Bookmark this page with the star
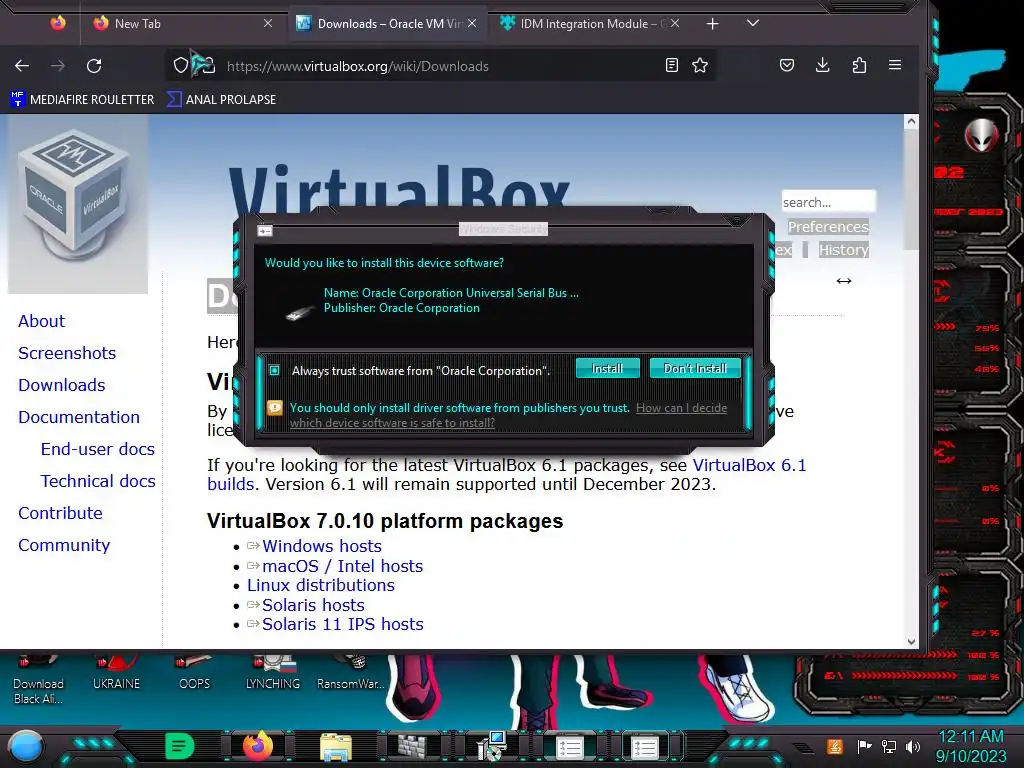Image resolution: width=1024 pixels, height=768 pixels. pos(700,65)
